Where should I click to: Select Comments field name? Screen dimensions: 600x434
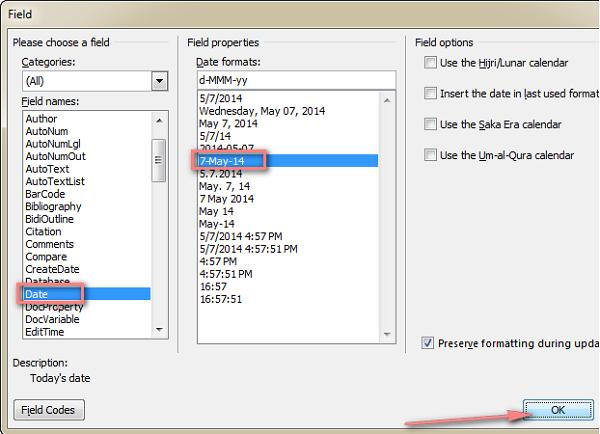[x=87, y=244]
